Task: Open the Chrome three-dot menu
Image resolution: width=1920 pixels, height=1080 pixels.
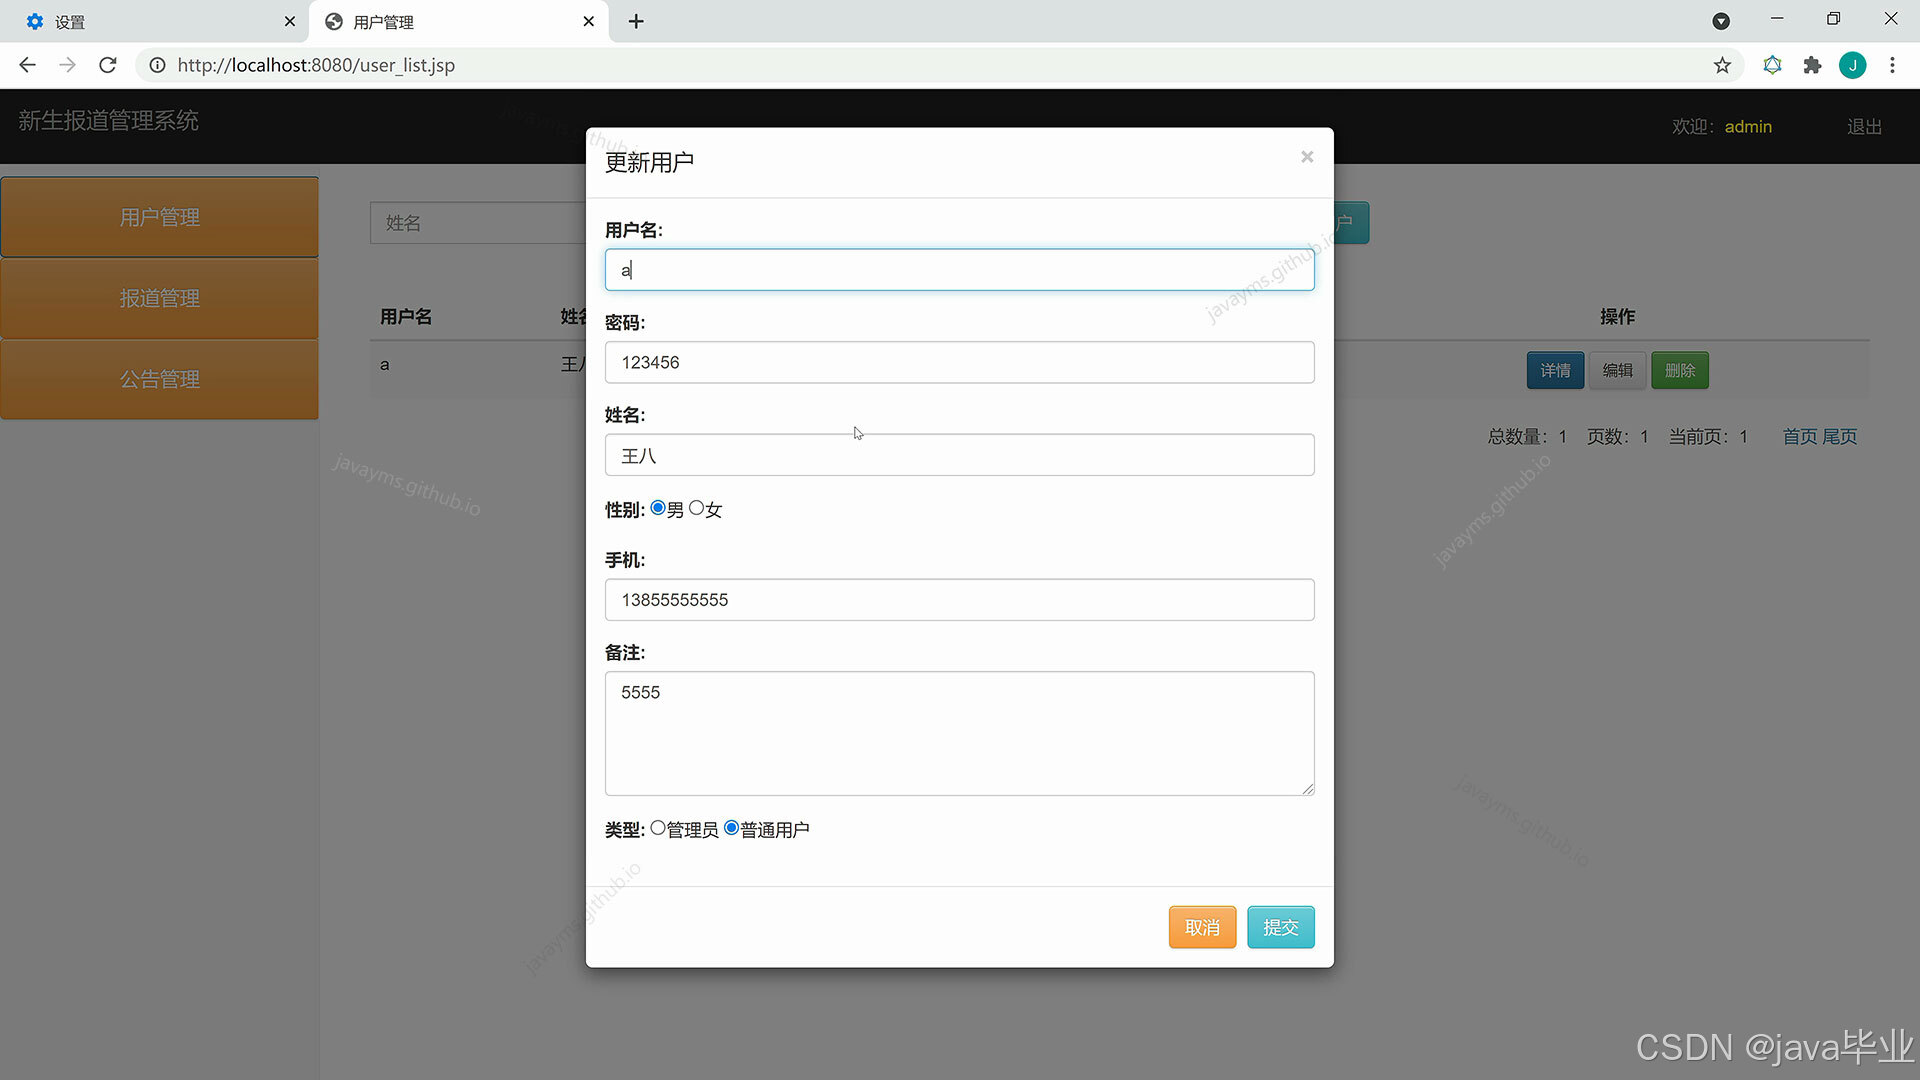Action: pyautogui.click(x=1892, y=65)
